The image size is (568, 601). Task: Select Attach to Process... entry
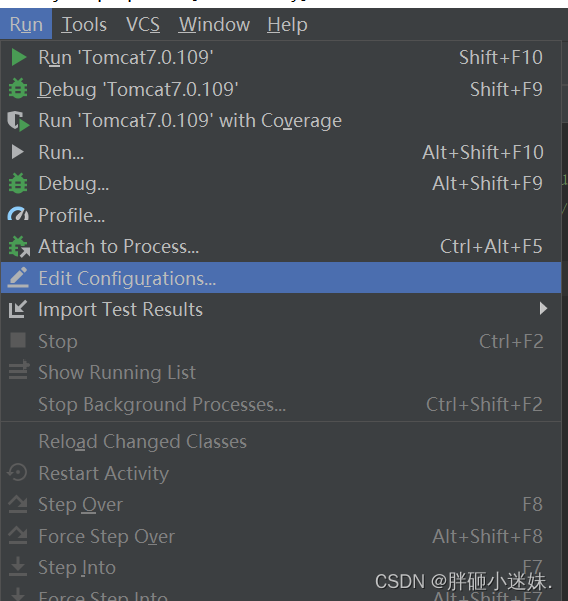281,246
